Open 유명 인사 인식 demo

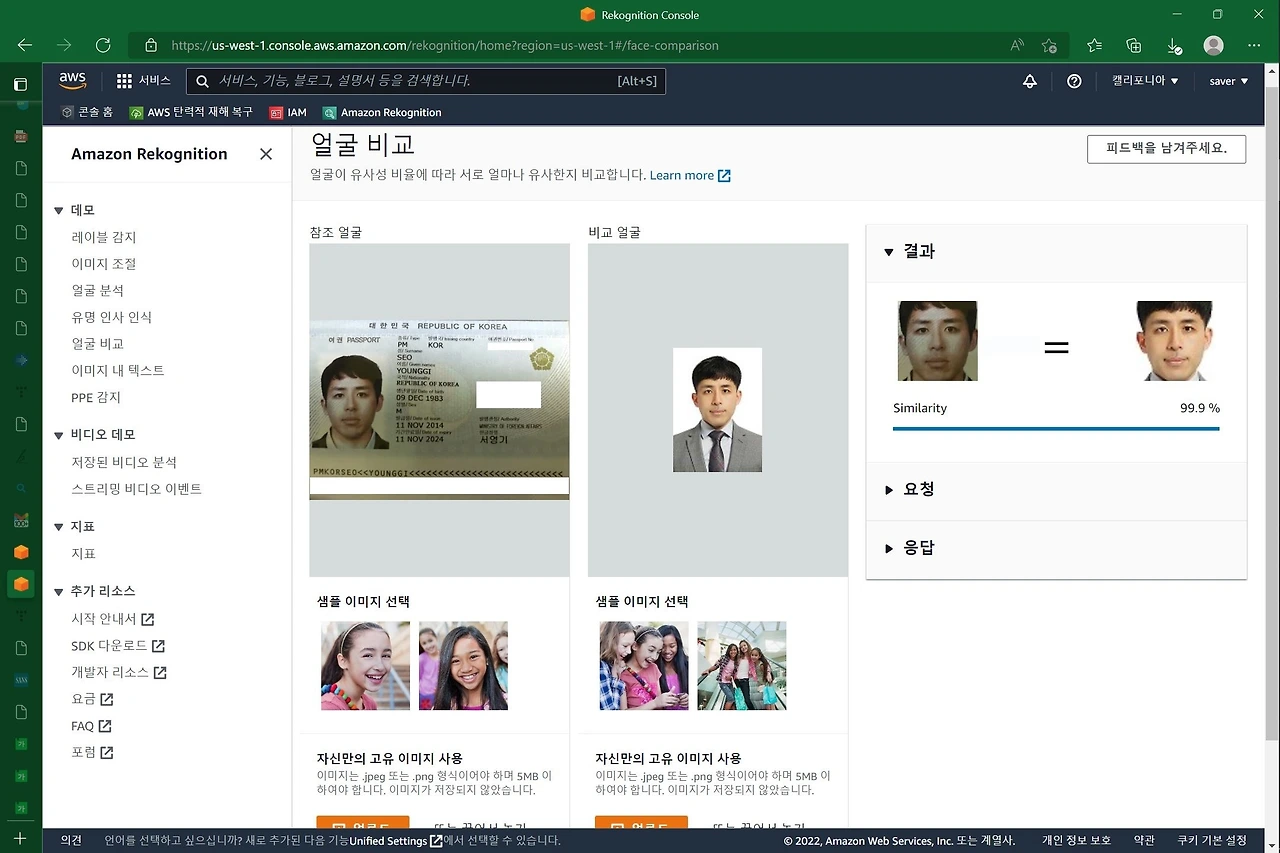click(x=112, y=317)
